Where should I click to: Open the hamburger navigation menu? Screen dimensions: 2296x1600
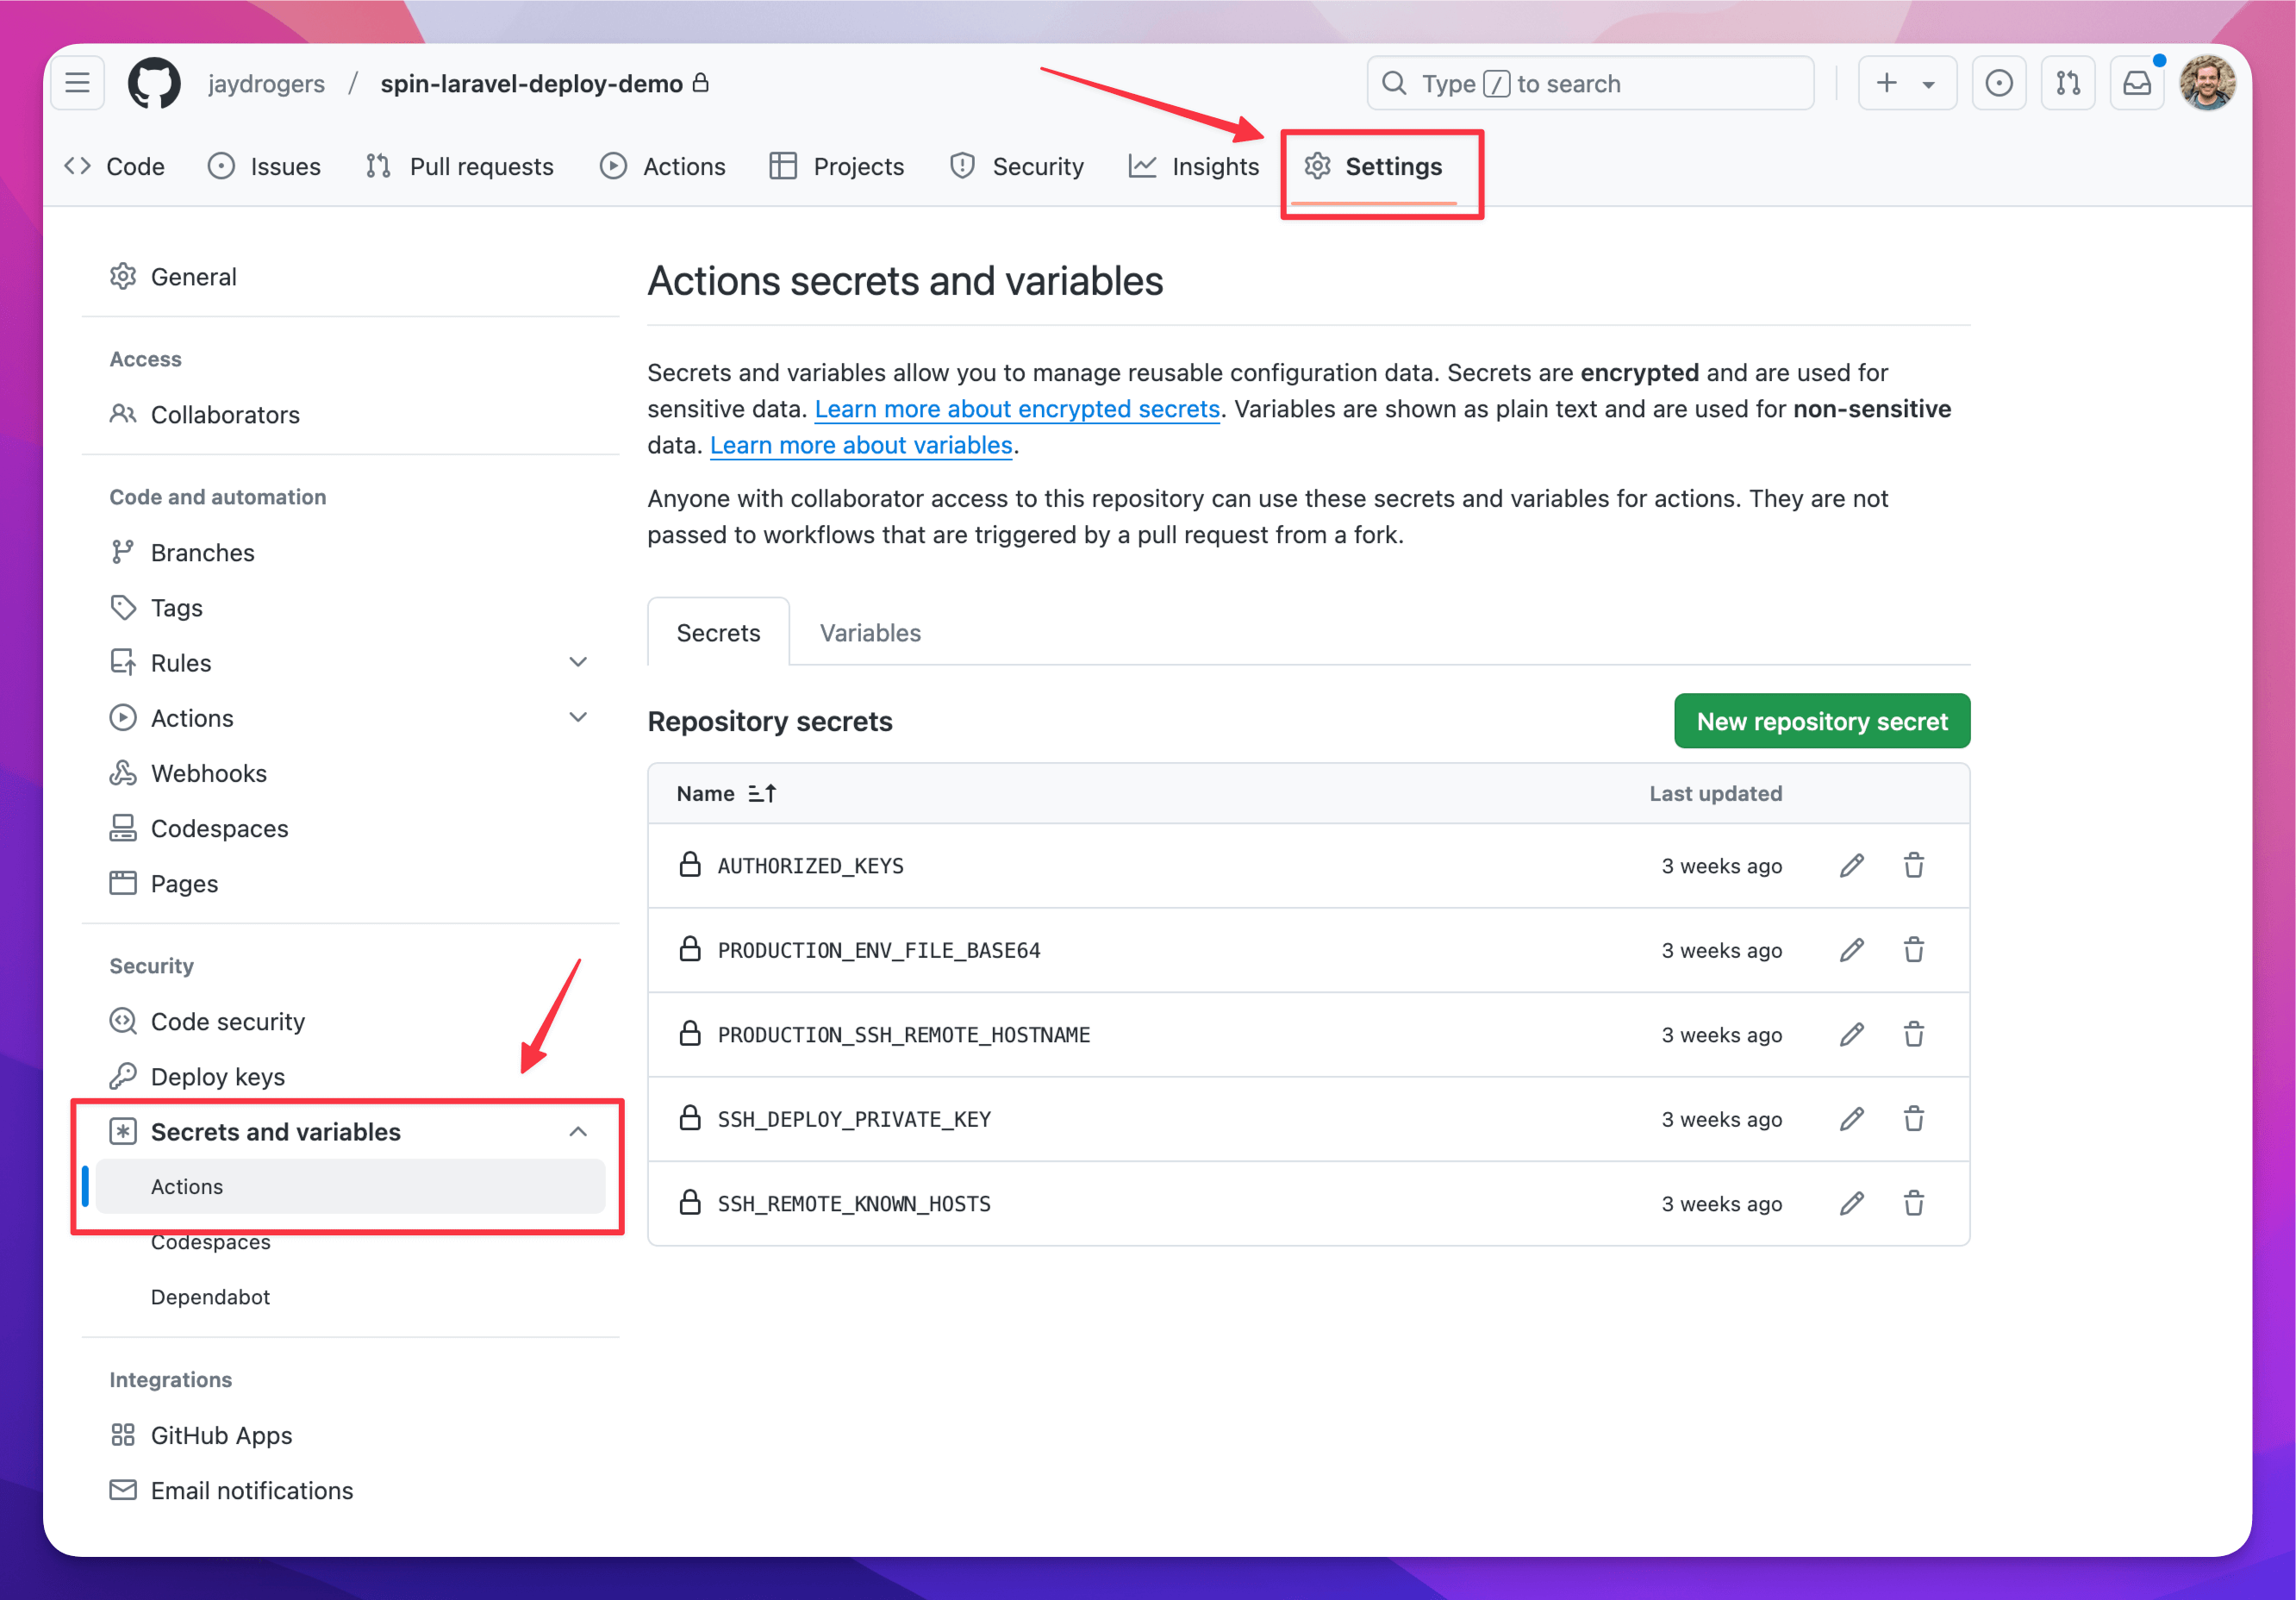[x=77, y=83]
